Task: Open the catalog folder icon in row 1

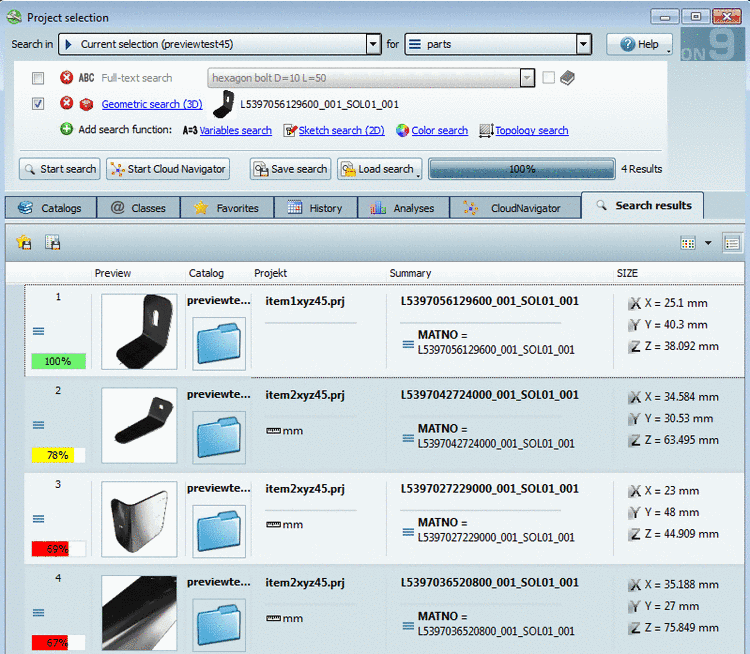Action: pyautogui.click(x=219, y=344)
